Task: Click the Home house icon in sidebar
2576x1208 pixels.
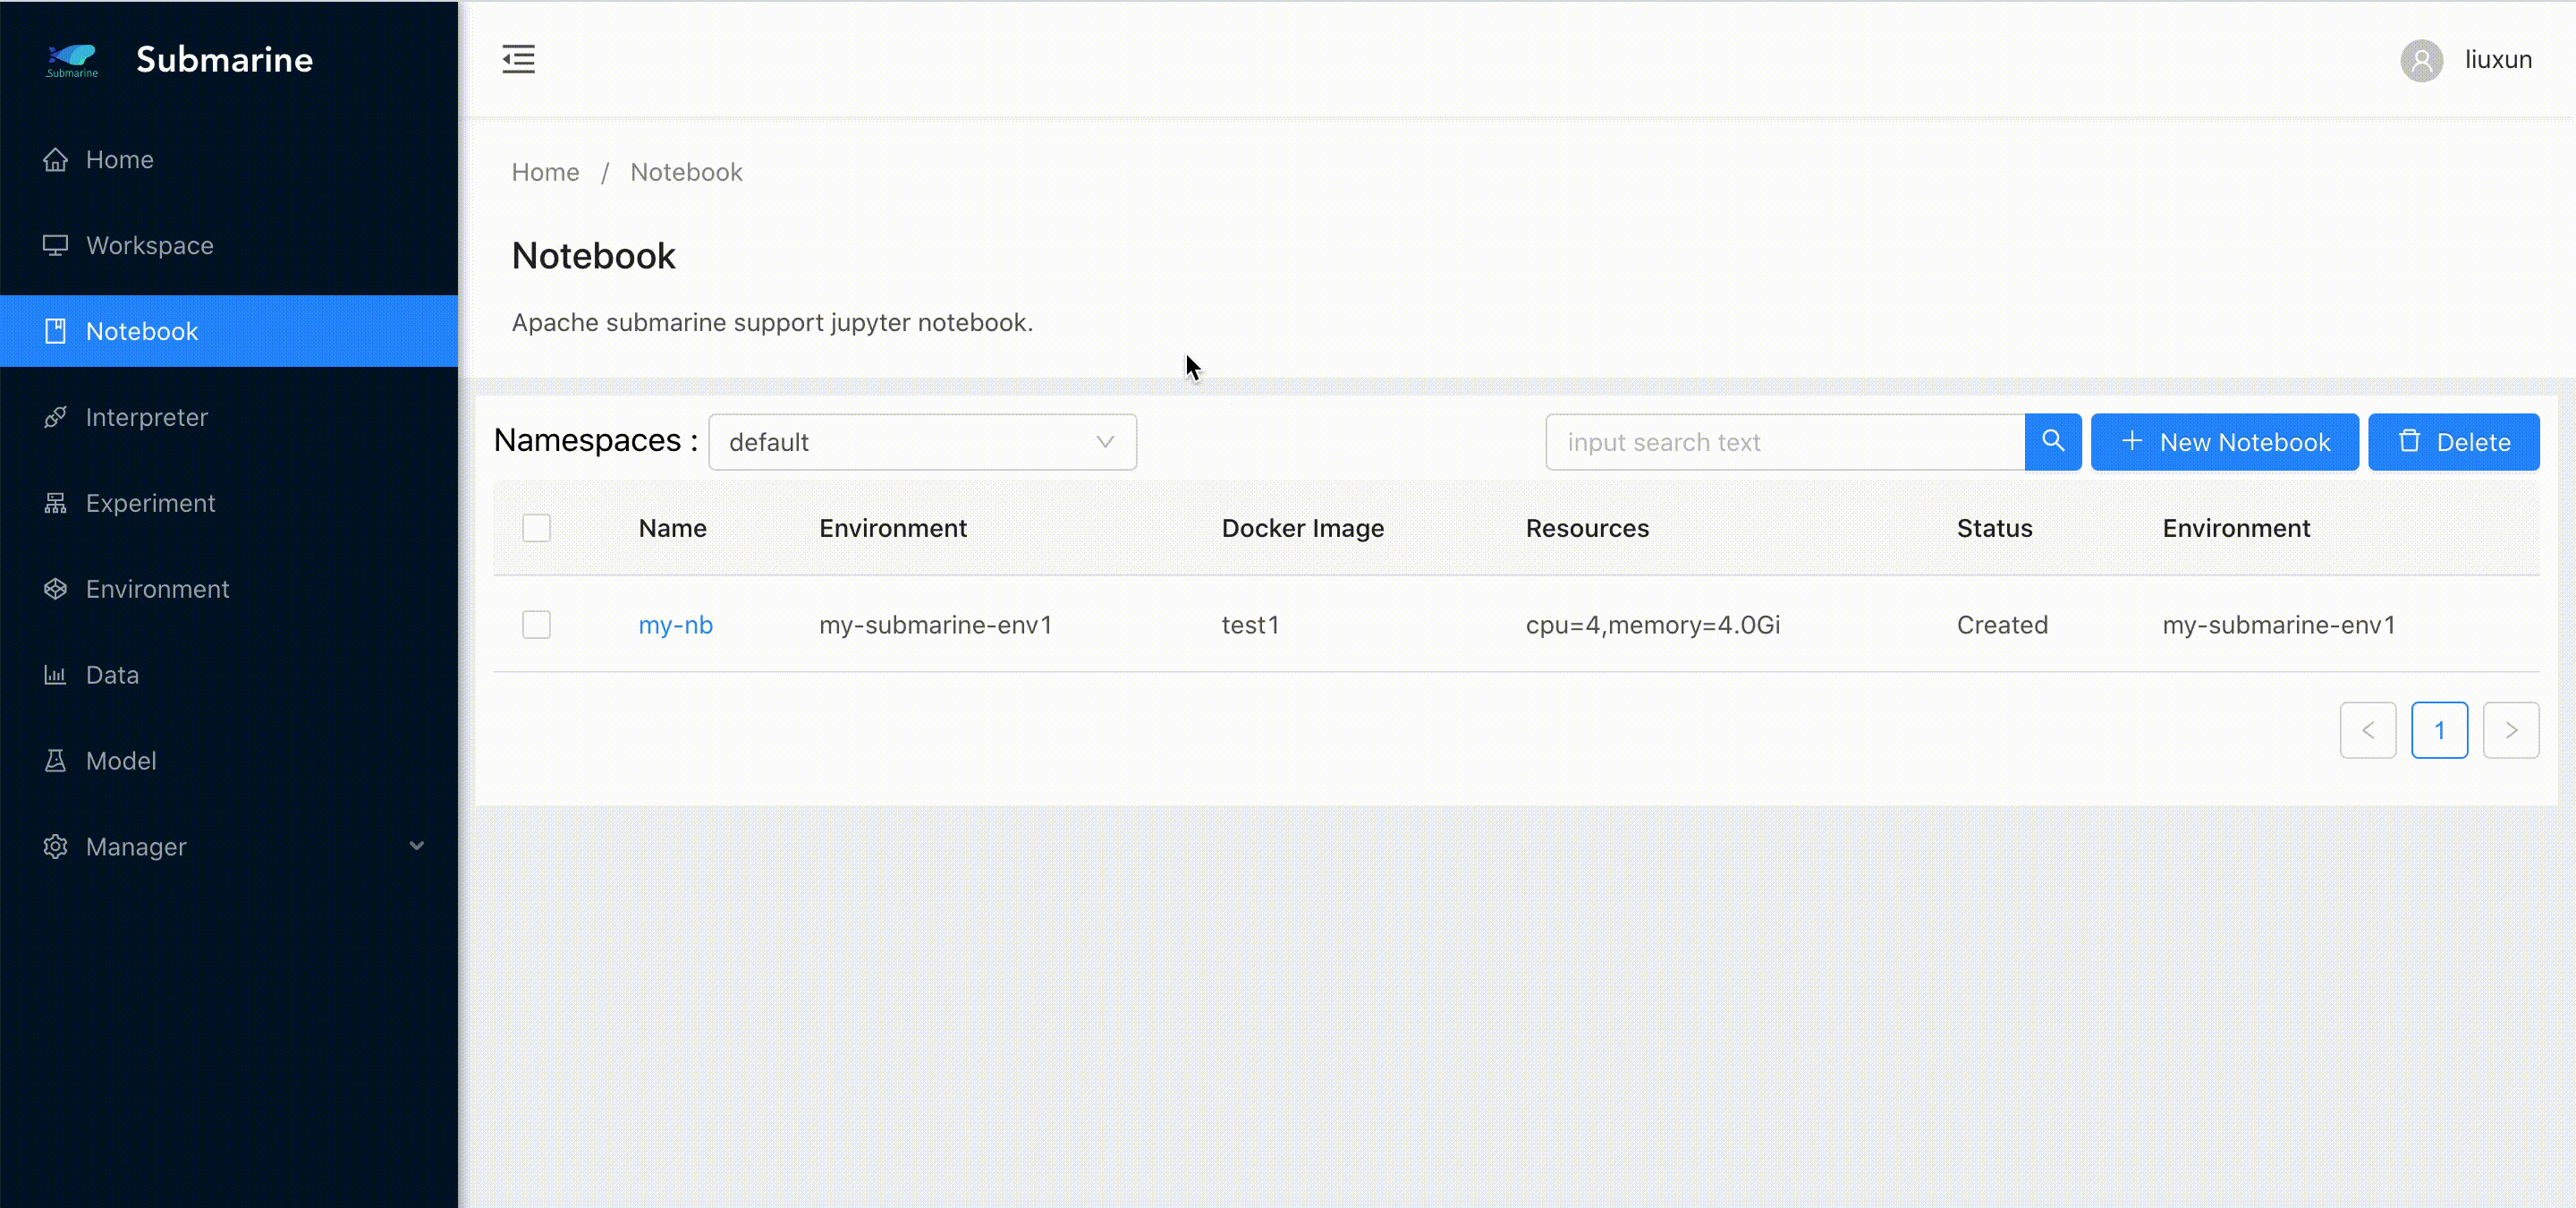Action: (56, 160)
